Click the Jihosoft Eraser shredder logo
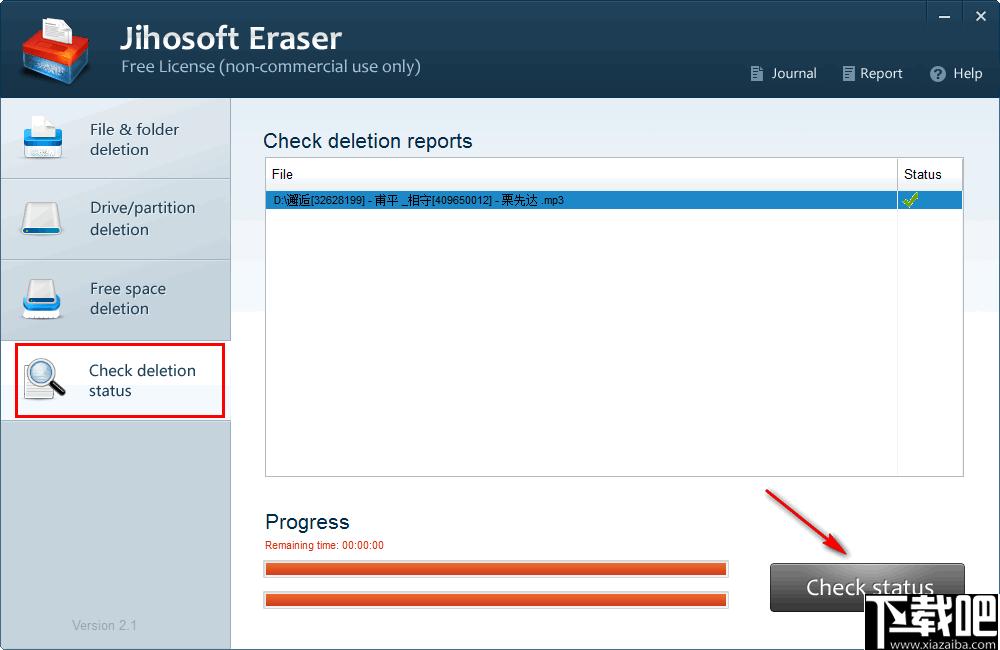The width and height of the screenshot is (1000, 650). [x=55, y=52]
